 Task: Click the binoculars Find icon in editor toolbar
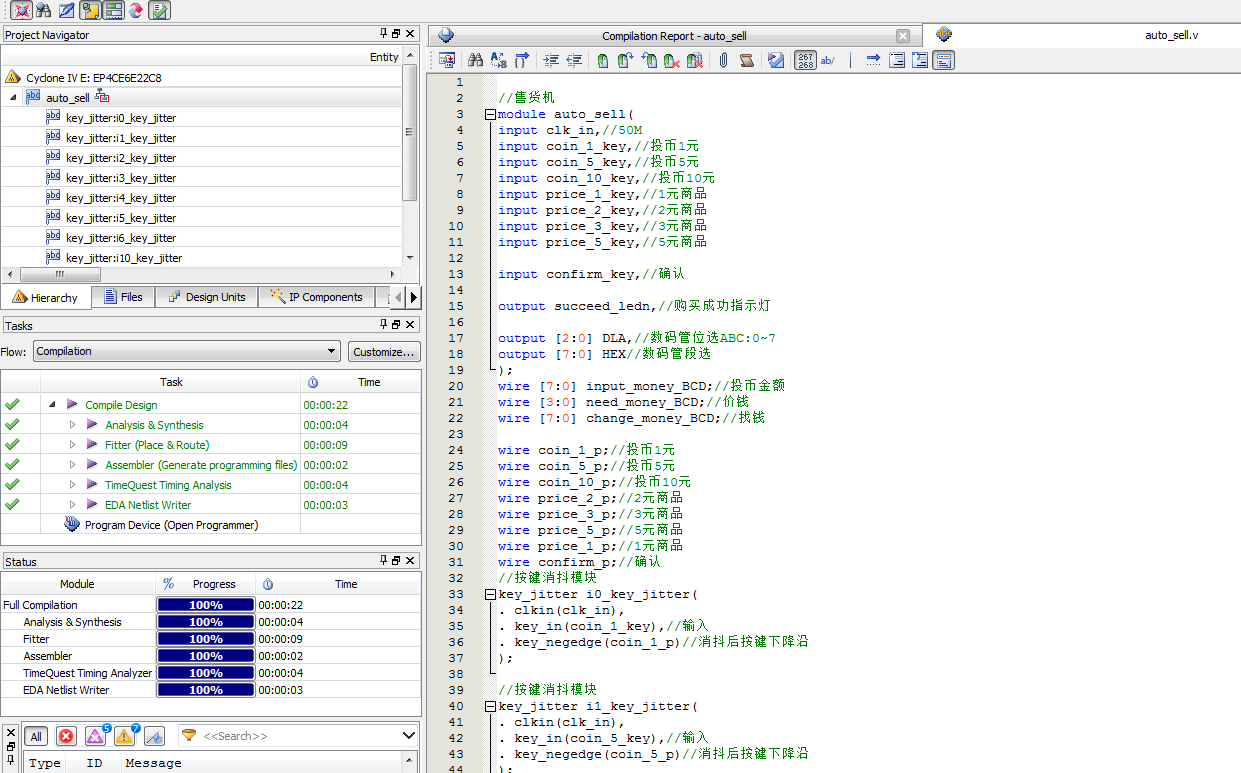tap(475, 61)
